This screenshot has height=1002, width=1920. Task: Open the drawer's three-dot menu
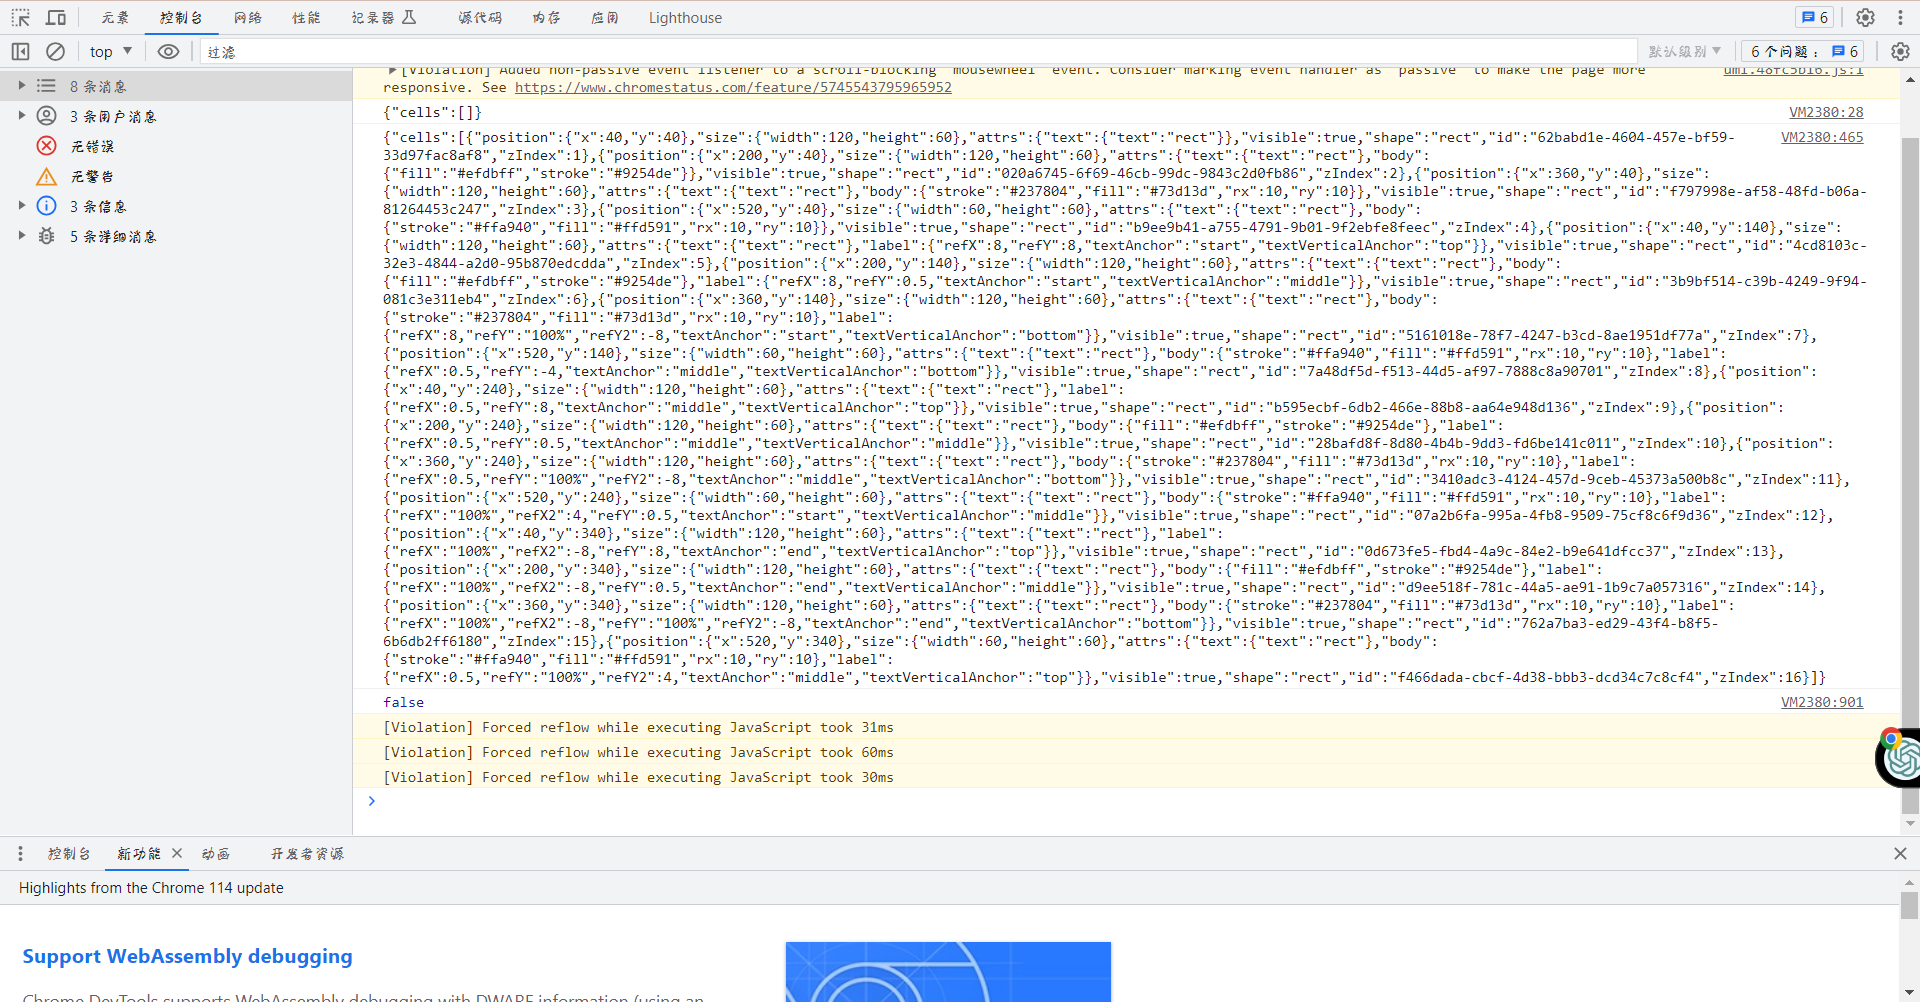(x=19, y=854)
